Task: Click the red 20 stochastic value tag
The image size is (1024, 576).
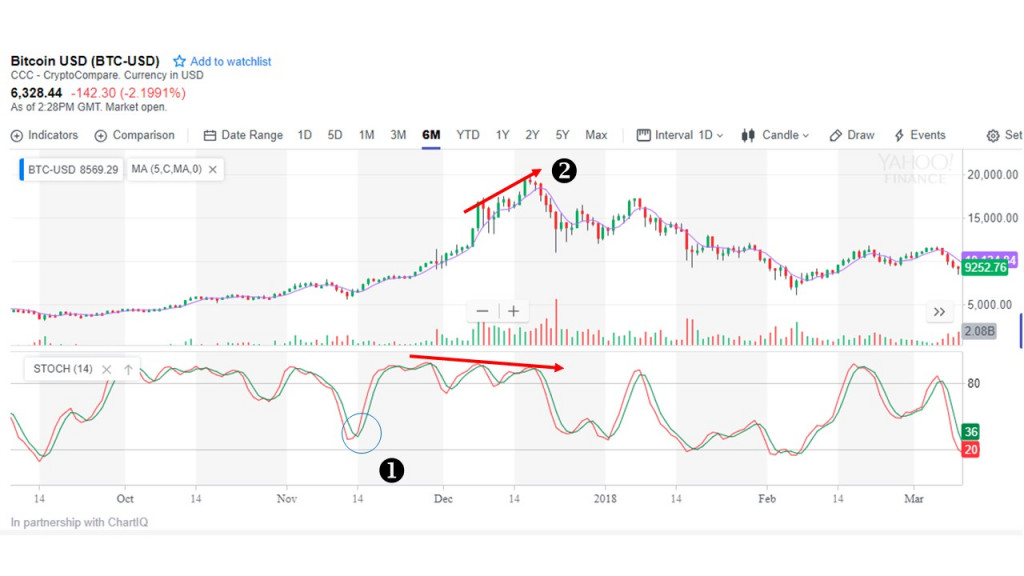Action: click(970, 449)
